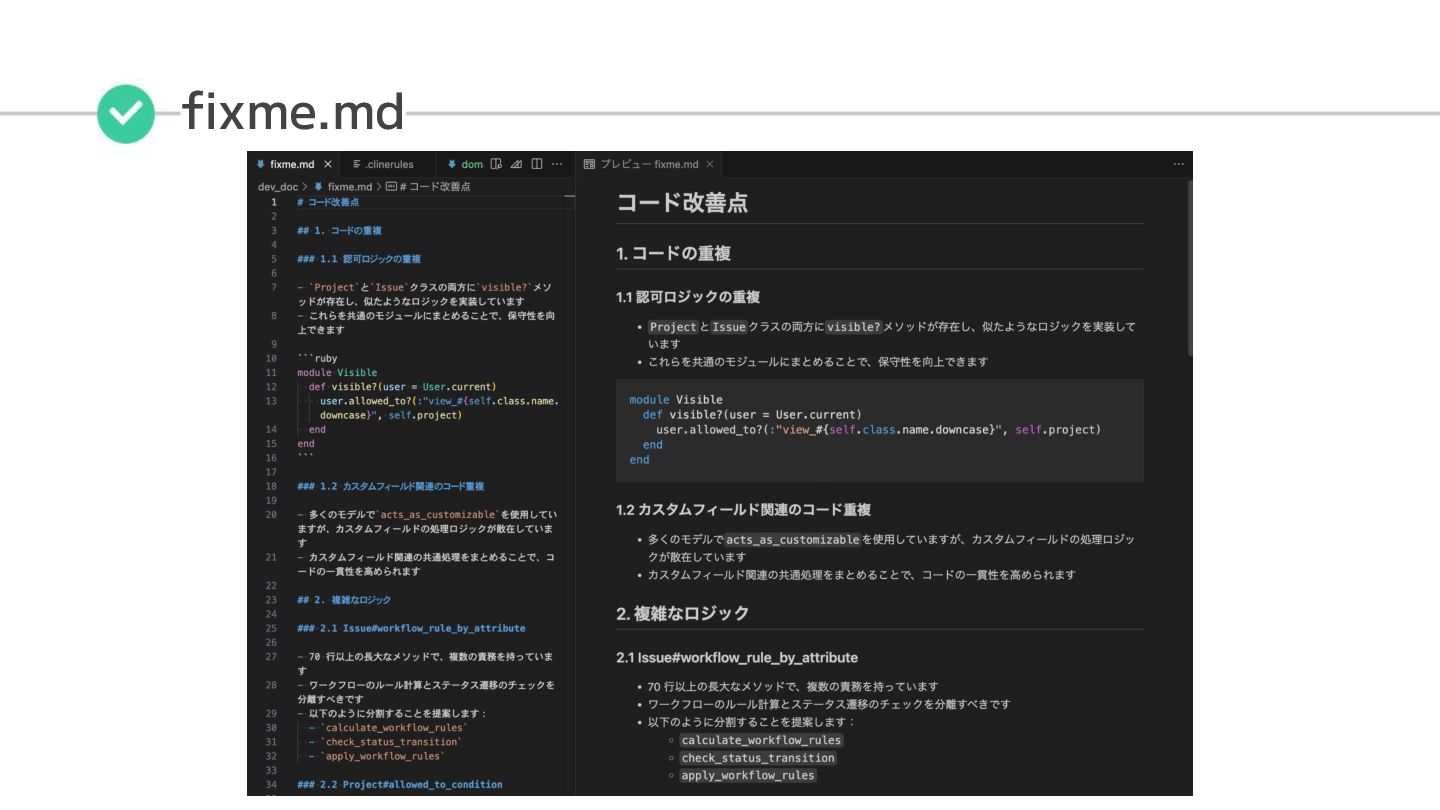
Task: Click '`check_status_transition`' in source editor
Action: click(390, 742)
